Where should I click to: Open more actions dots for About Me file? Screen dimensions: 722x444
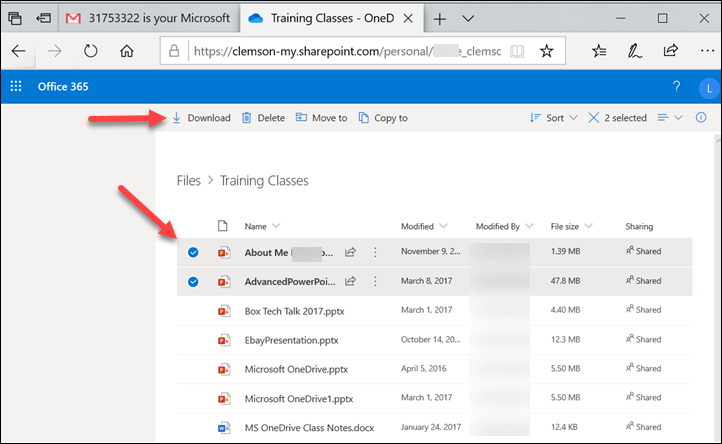(375, 252)
